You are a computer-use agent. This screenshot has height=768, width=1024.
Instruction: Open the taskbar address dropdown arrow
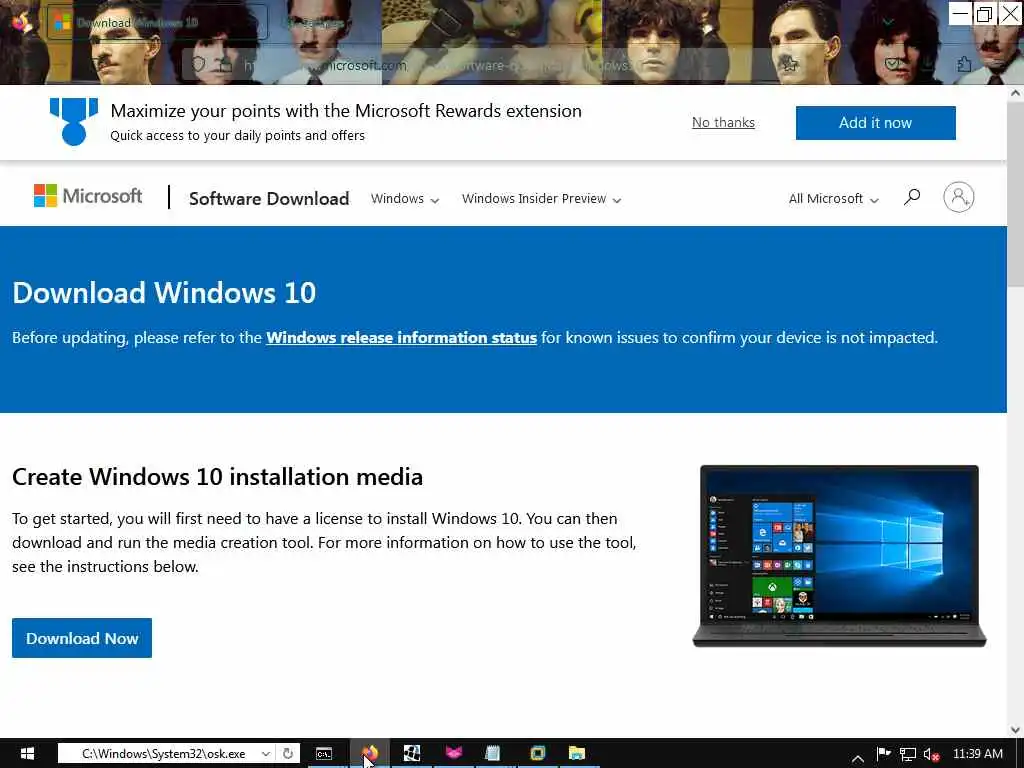[x=266, y=753]
